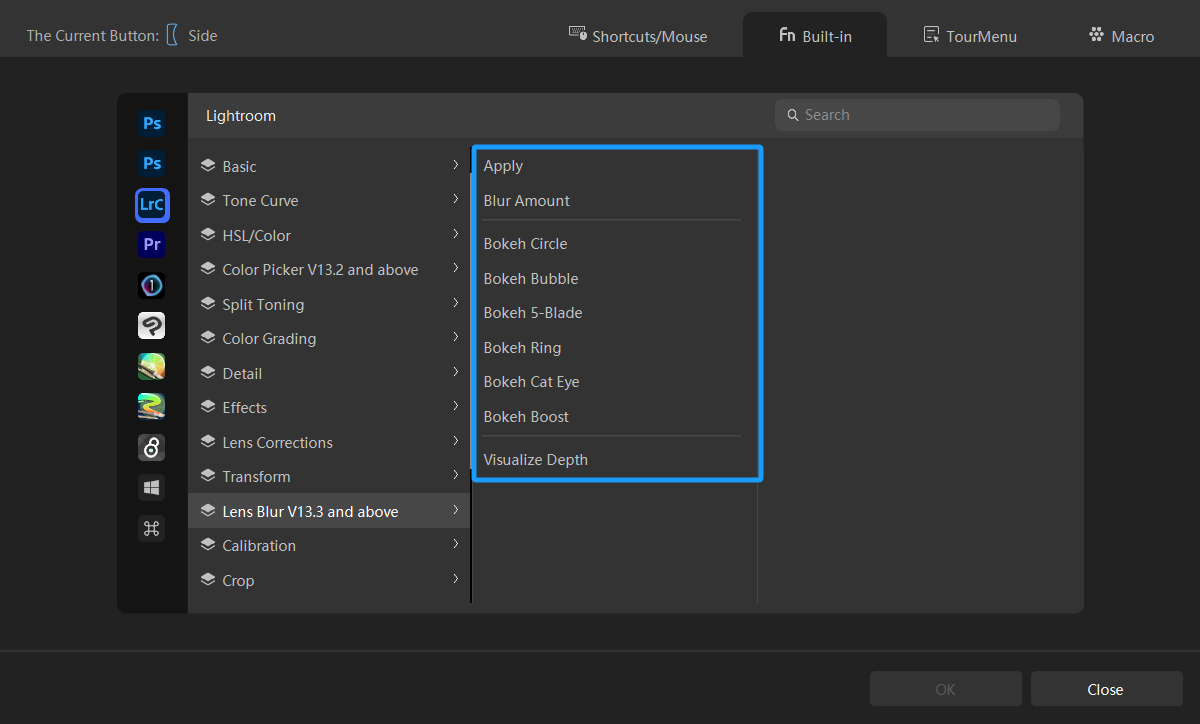The height and width of the screenshot is (724, 1200).
Task: Click the layers icon beside Color Grading
Action: 208,338
